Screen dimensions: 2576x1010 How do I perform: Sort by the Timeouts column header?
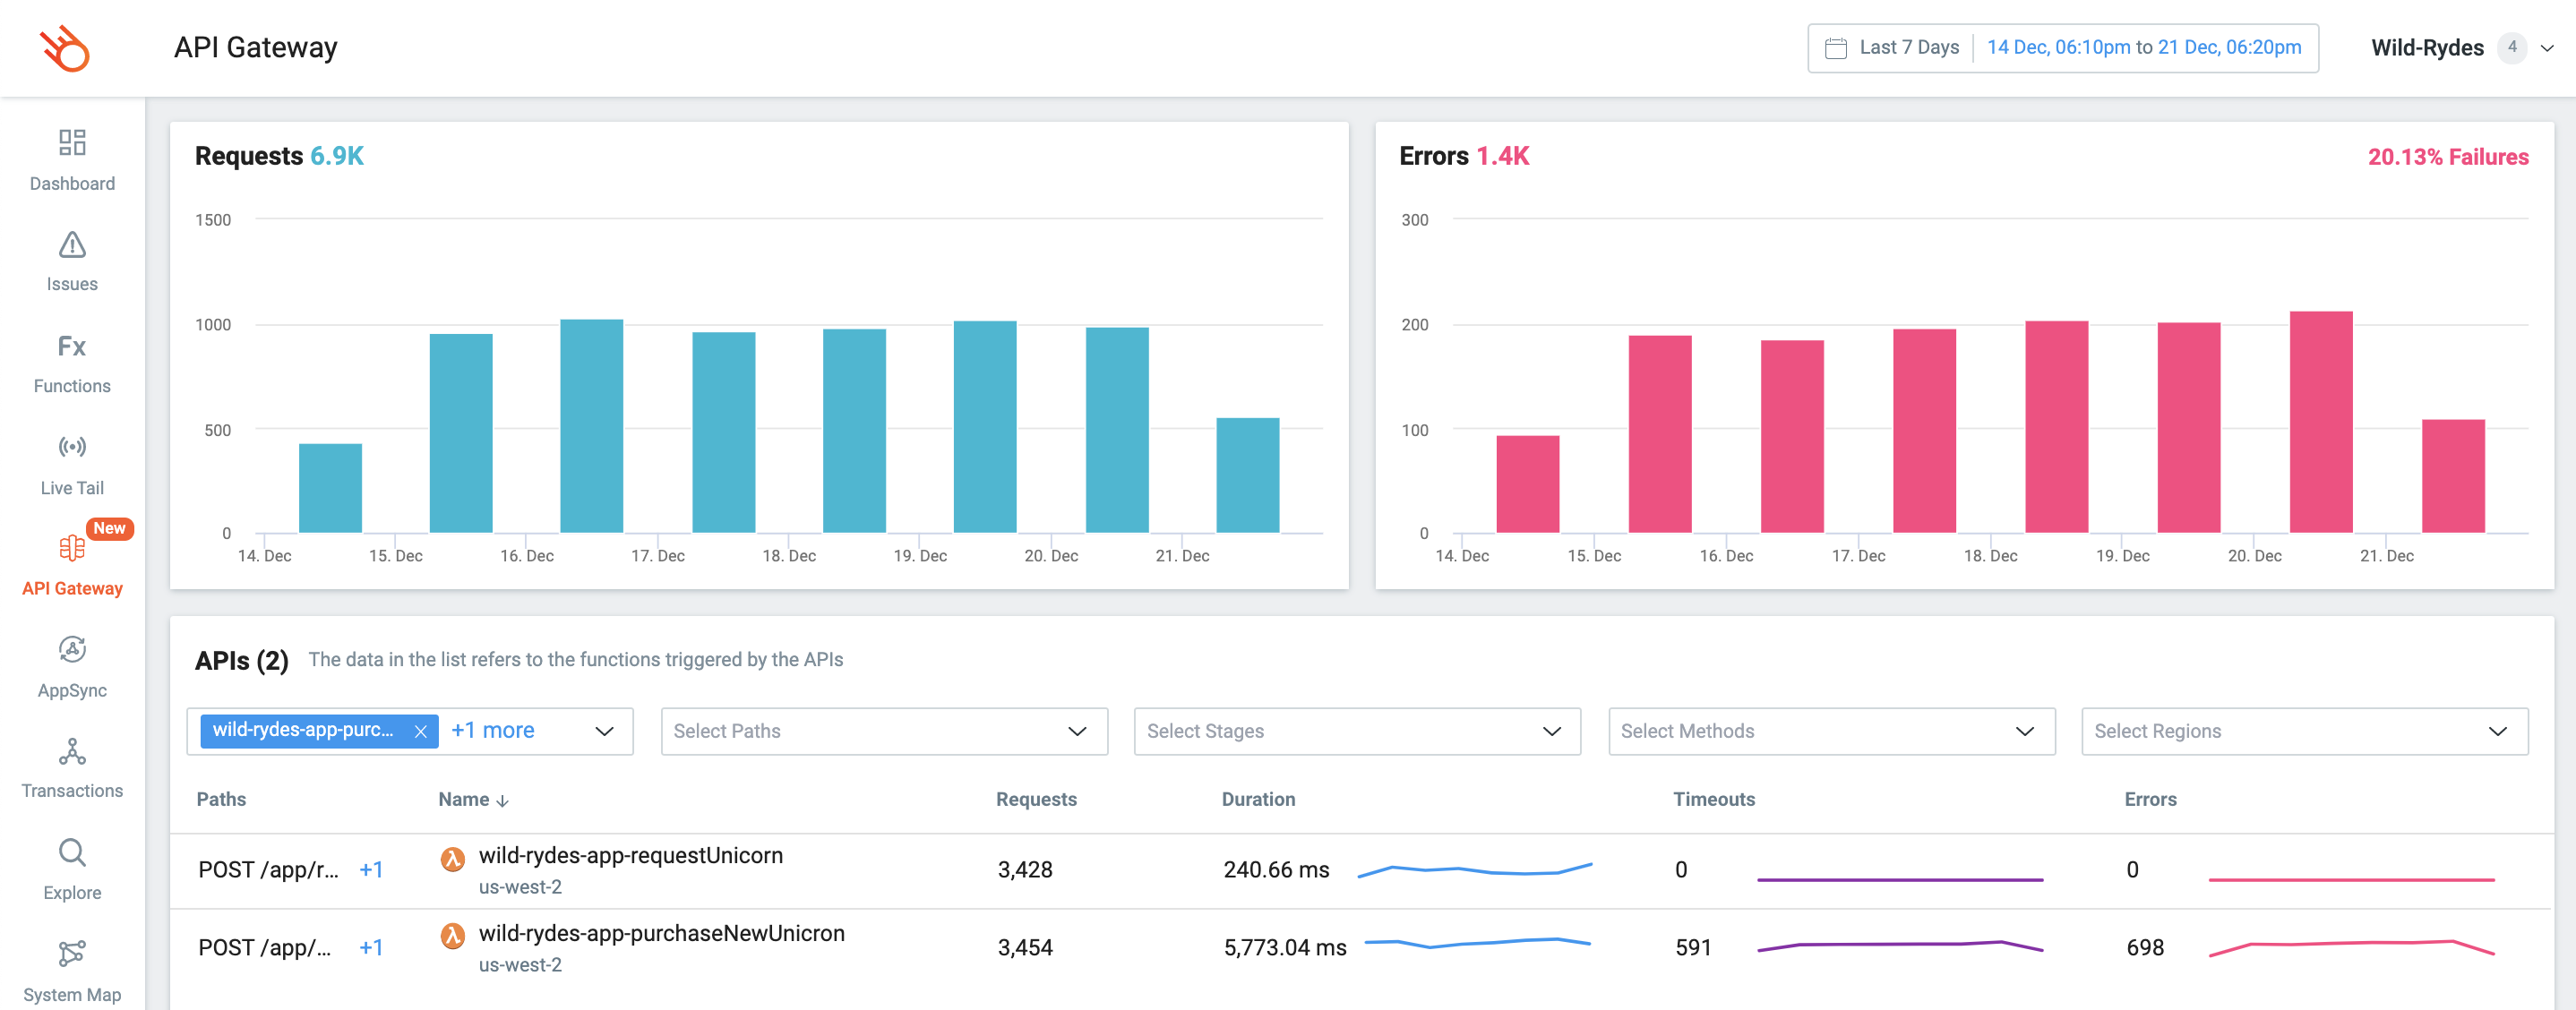point(1714,800)
